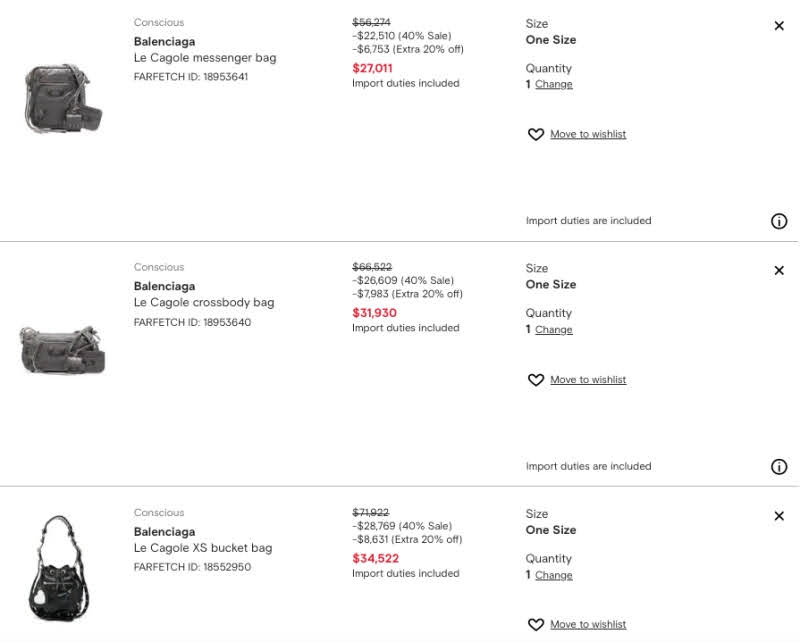Change the quantity of the messenger bag

coord(554,85)
